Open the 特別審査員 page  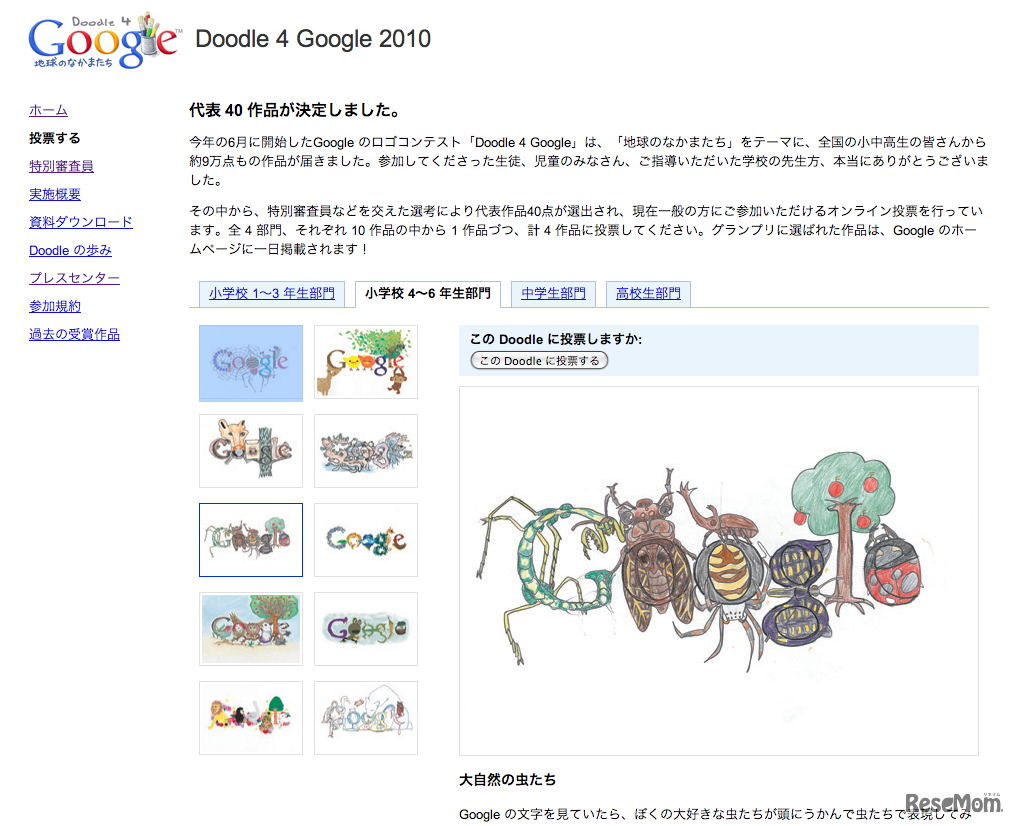click(62, 166)
